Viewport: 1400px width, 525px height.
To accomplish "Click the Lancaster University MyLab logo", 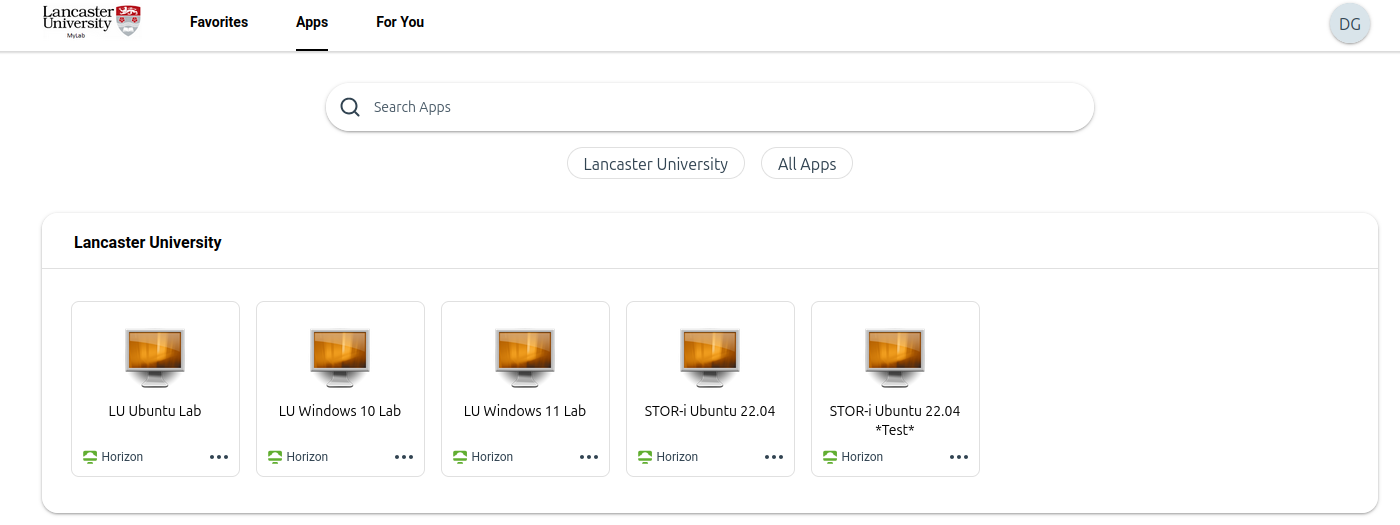I will pyautogui.click(x=91, y=20).
